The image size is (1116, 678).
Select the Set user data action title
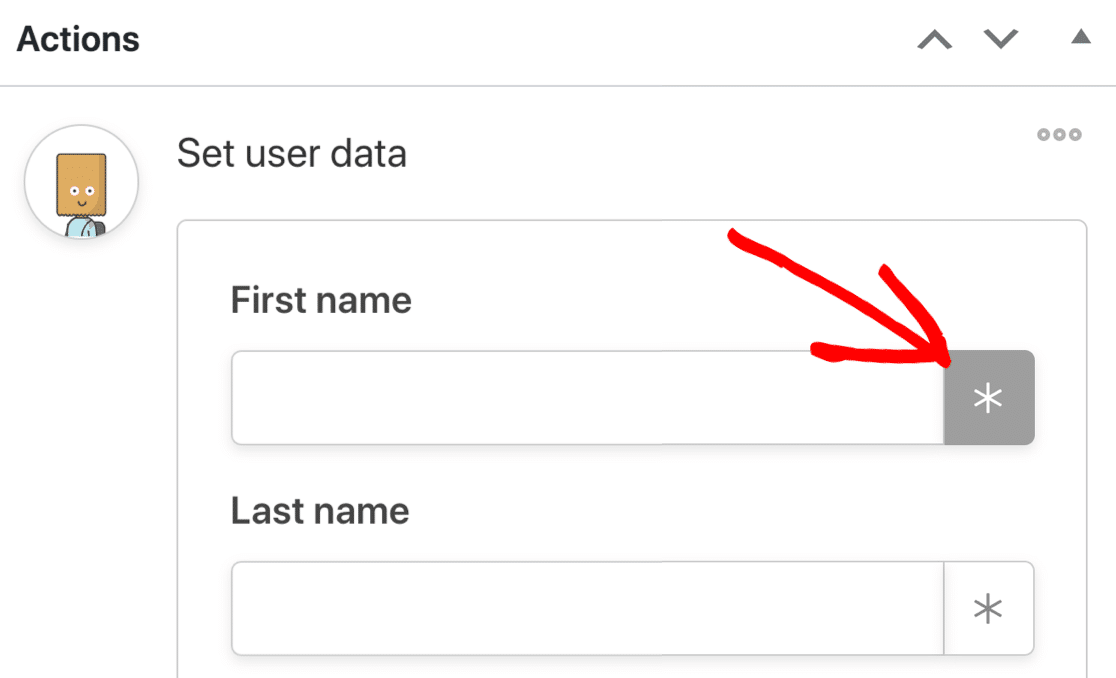291,154
